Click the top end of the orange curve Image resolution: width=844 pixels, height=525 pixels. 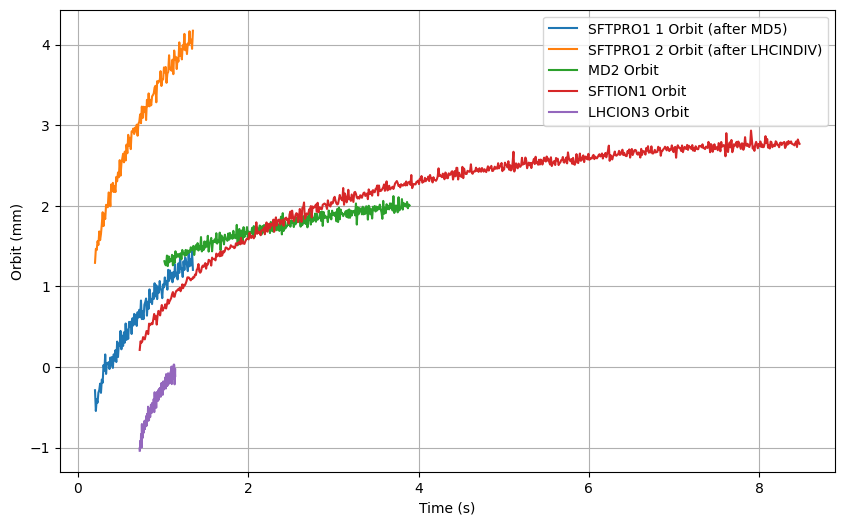(192, 32)
